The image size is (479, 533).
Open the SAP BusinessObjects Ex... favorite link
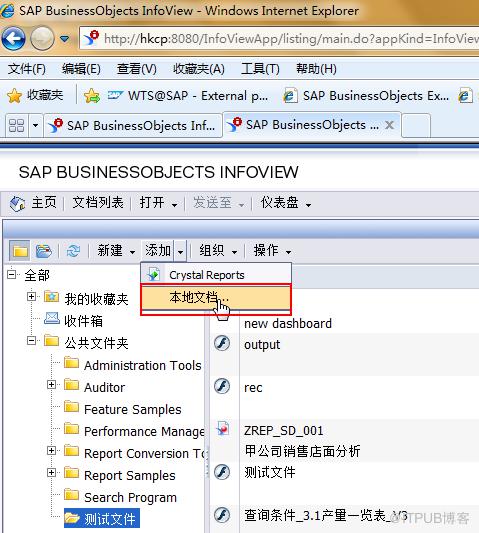(x=366, y=96)
